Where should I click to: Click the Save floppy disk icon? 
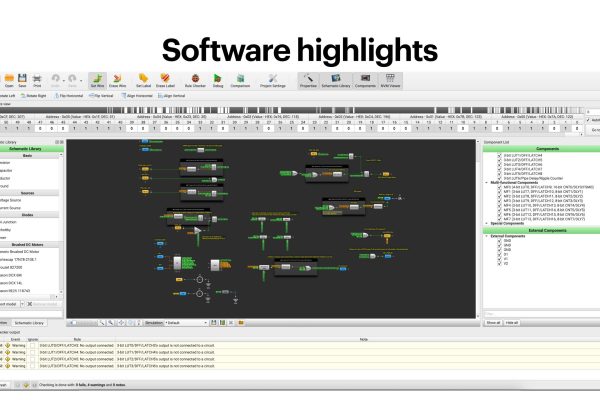(22, 80)
